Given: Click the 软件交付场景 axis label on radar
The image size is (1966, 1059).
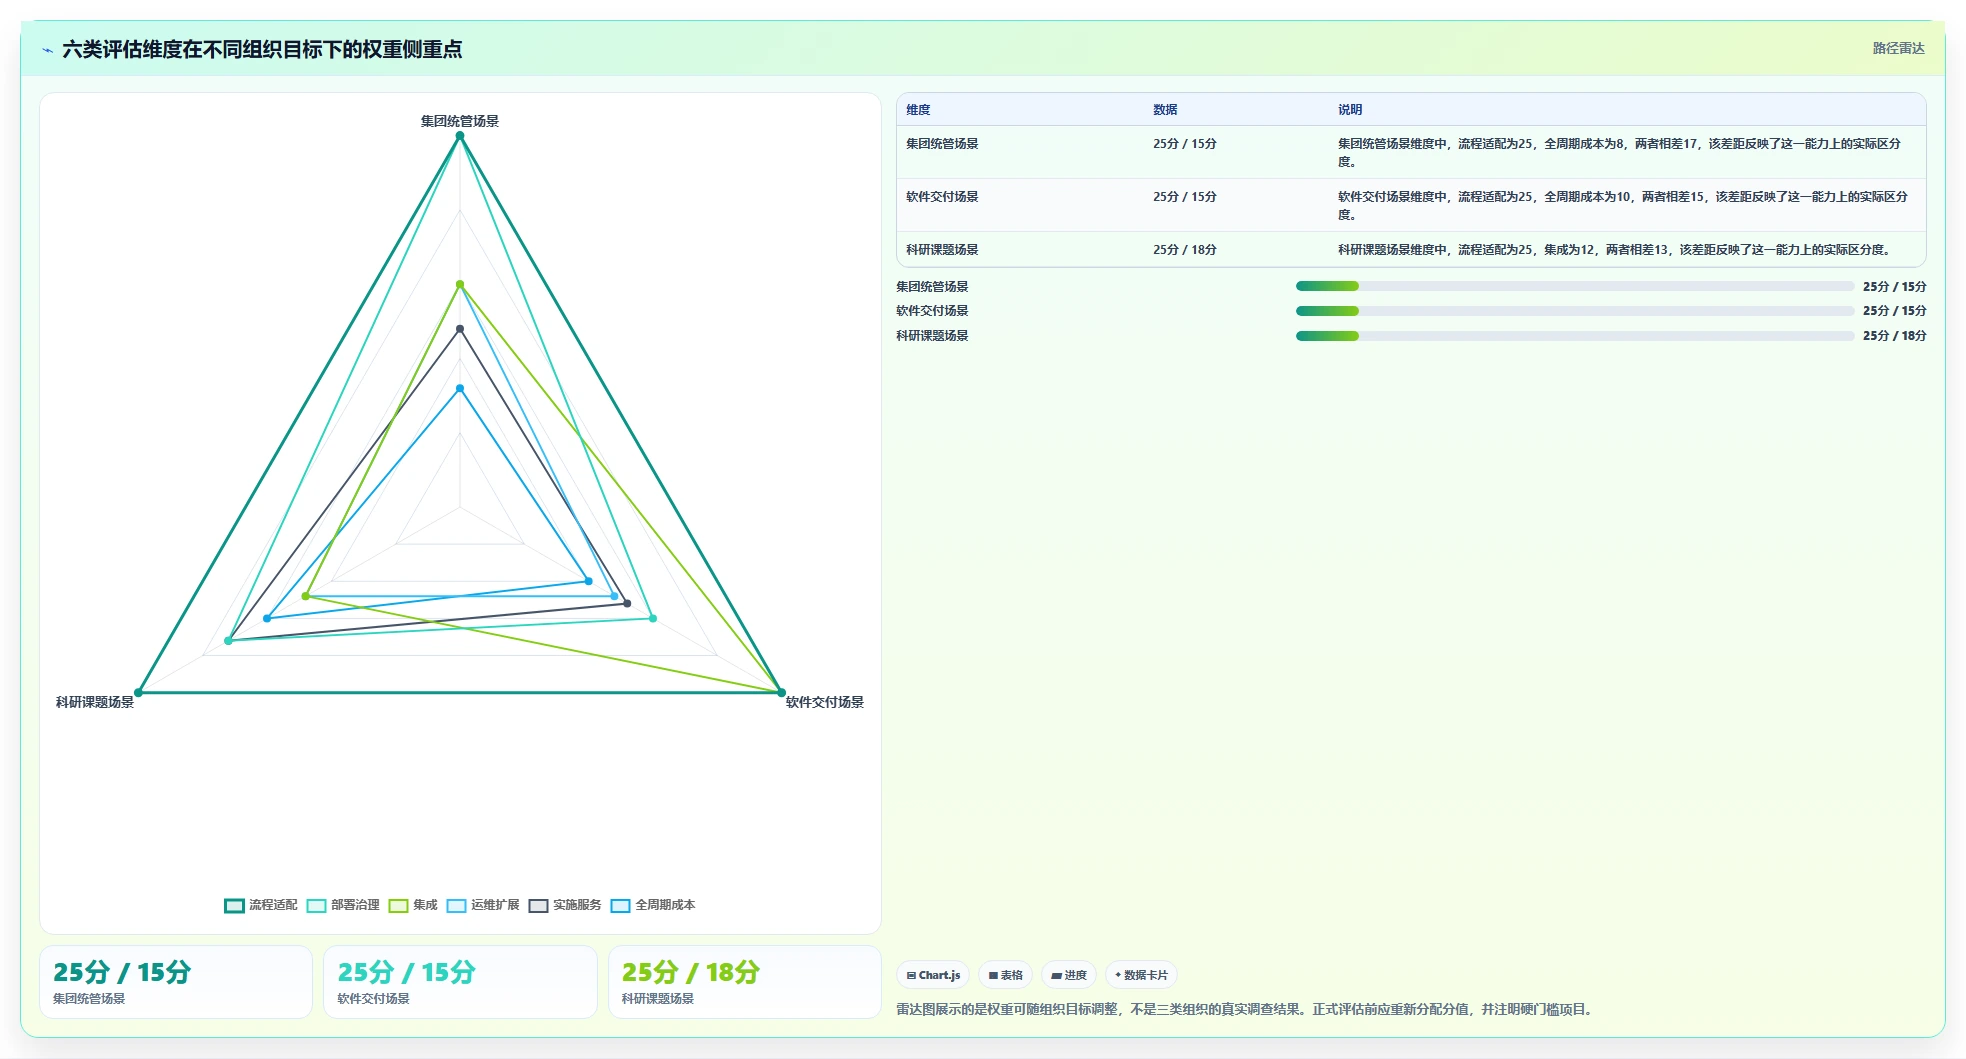Looking at the screenshot, I should (825, 702).
